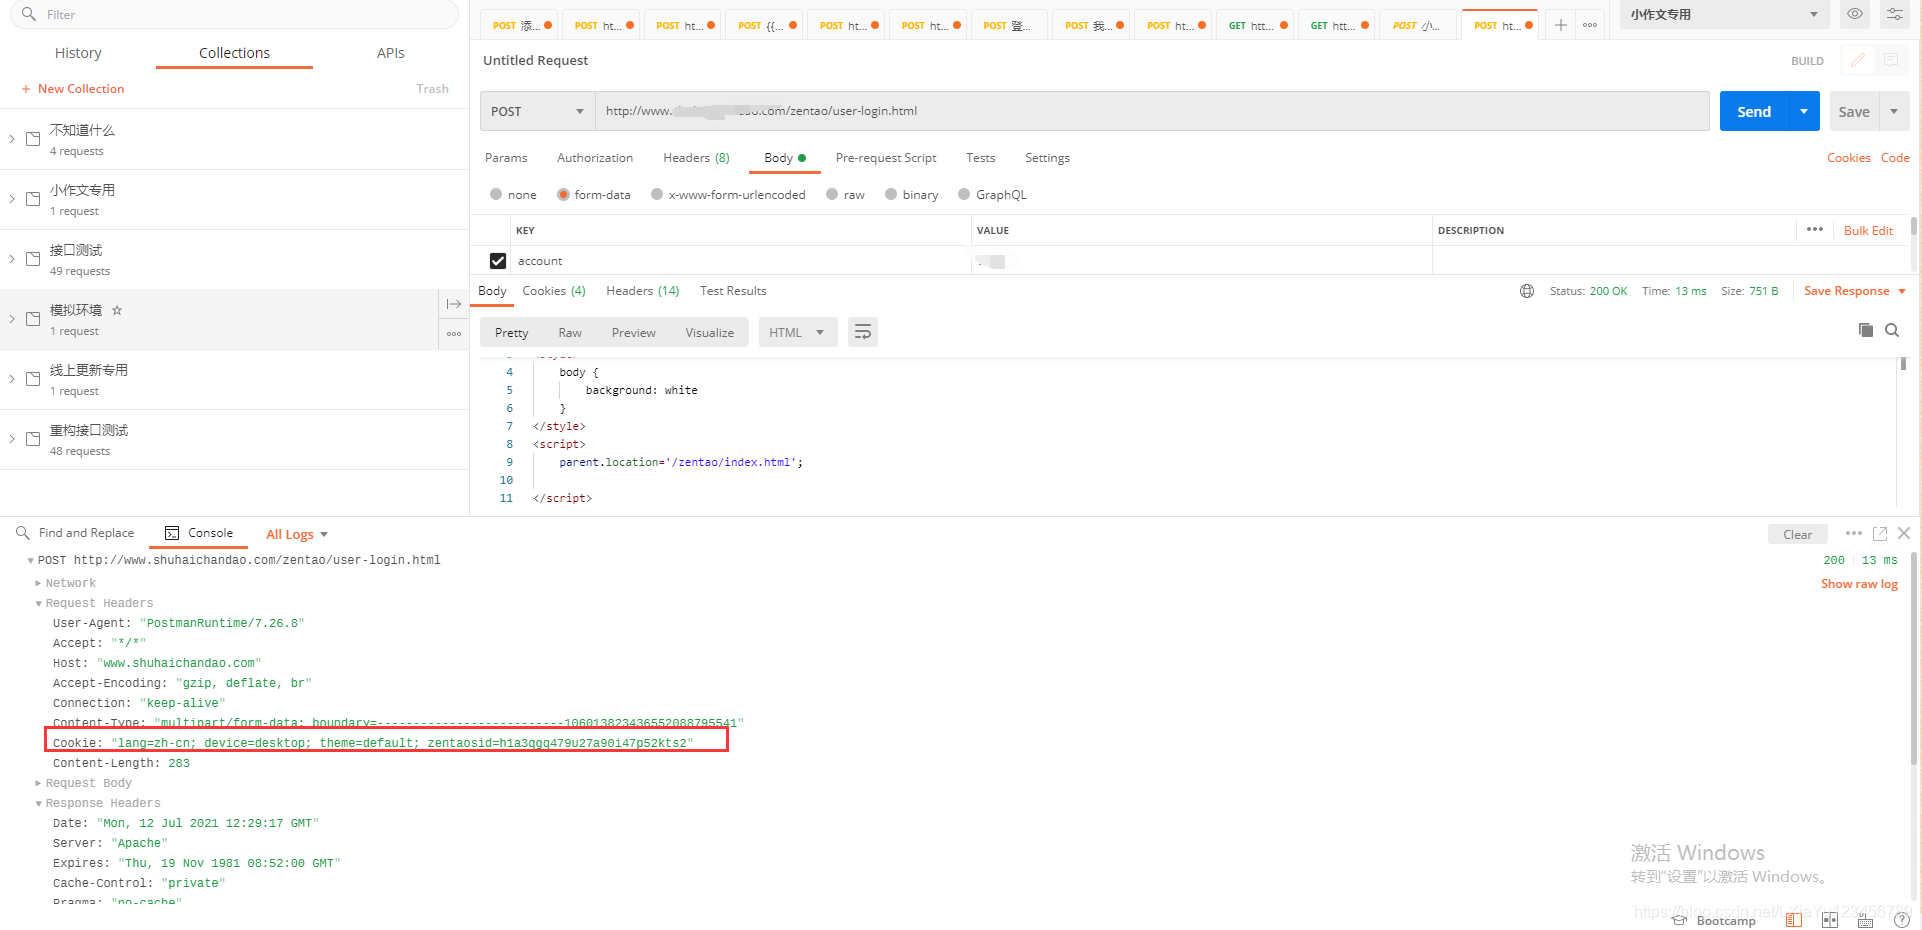Open the Pre-request Script tab
The image size is (1922, 930).
pyautogui.click(x=886, y=158)
